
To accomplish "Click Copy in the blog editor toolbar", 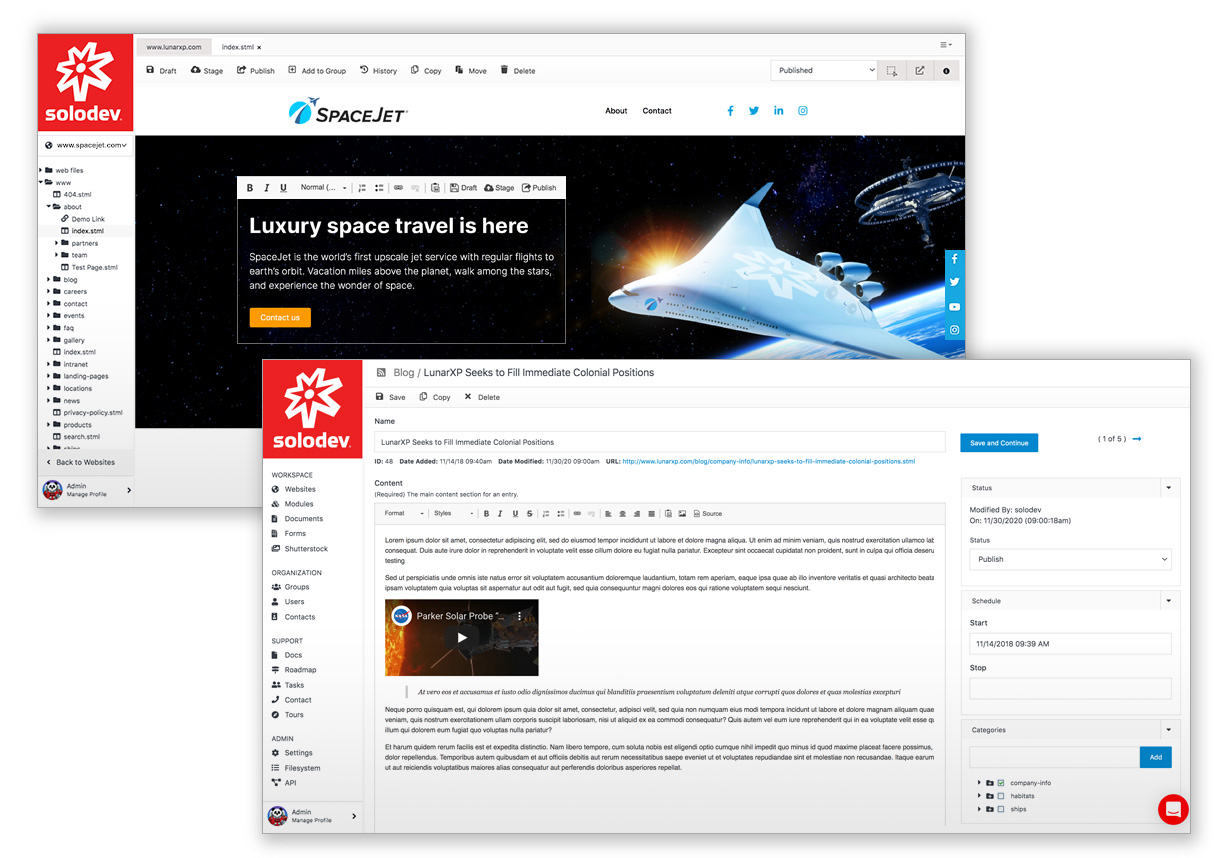I will click(x=435, y=397).
